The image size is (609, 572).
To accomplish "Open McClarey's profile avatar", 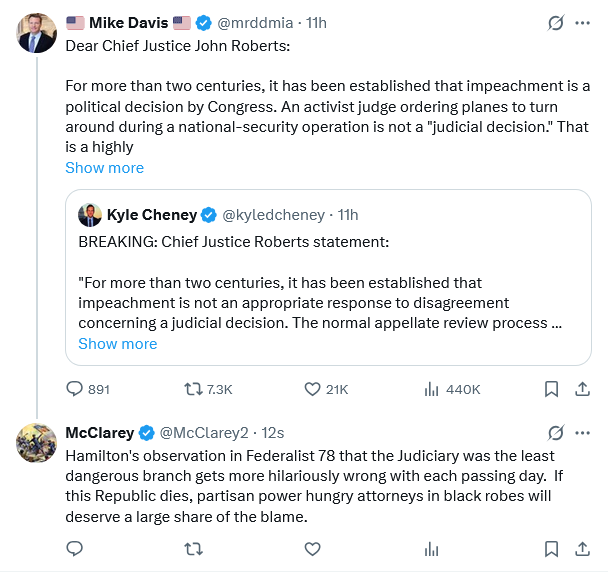I will tap(37, 443).
